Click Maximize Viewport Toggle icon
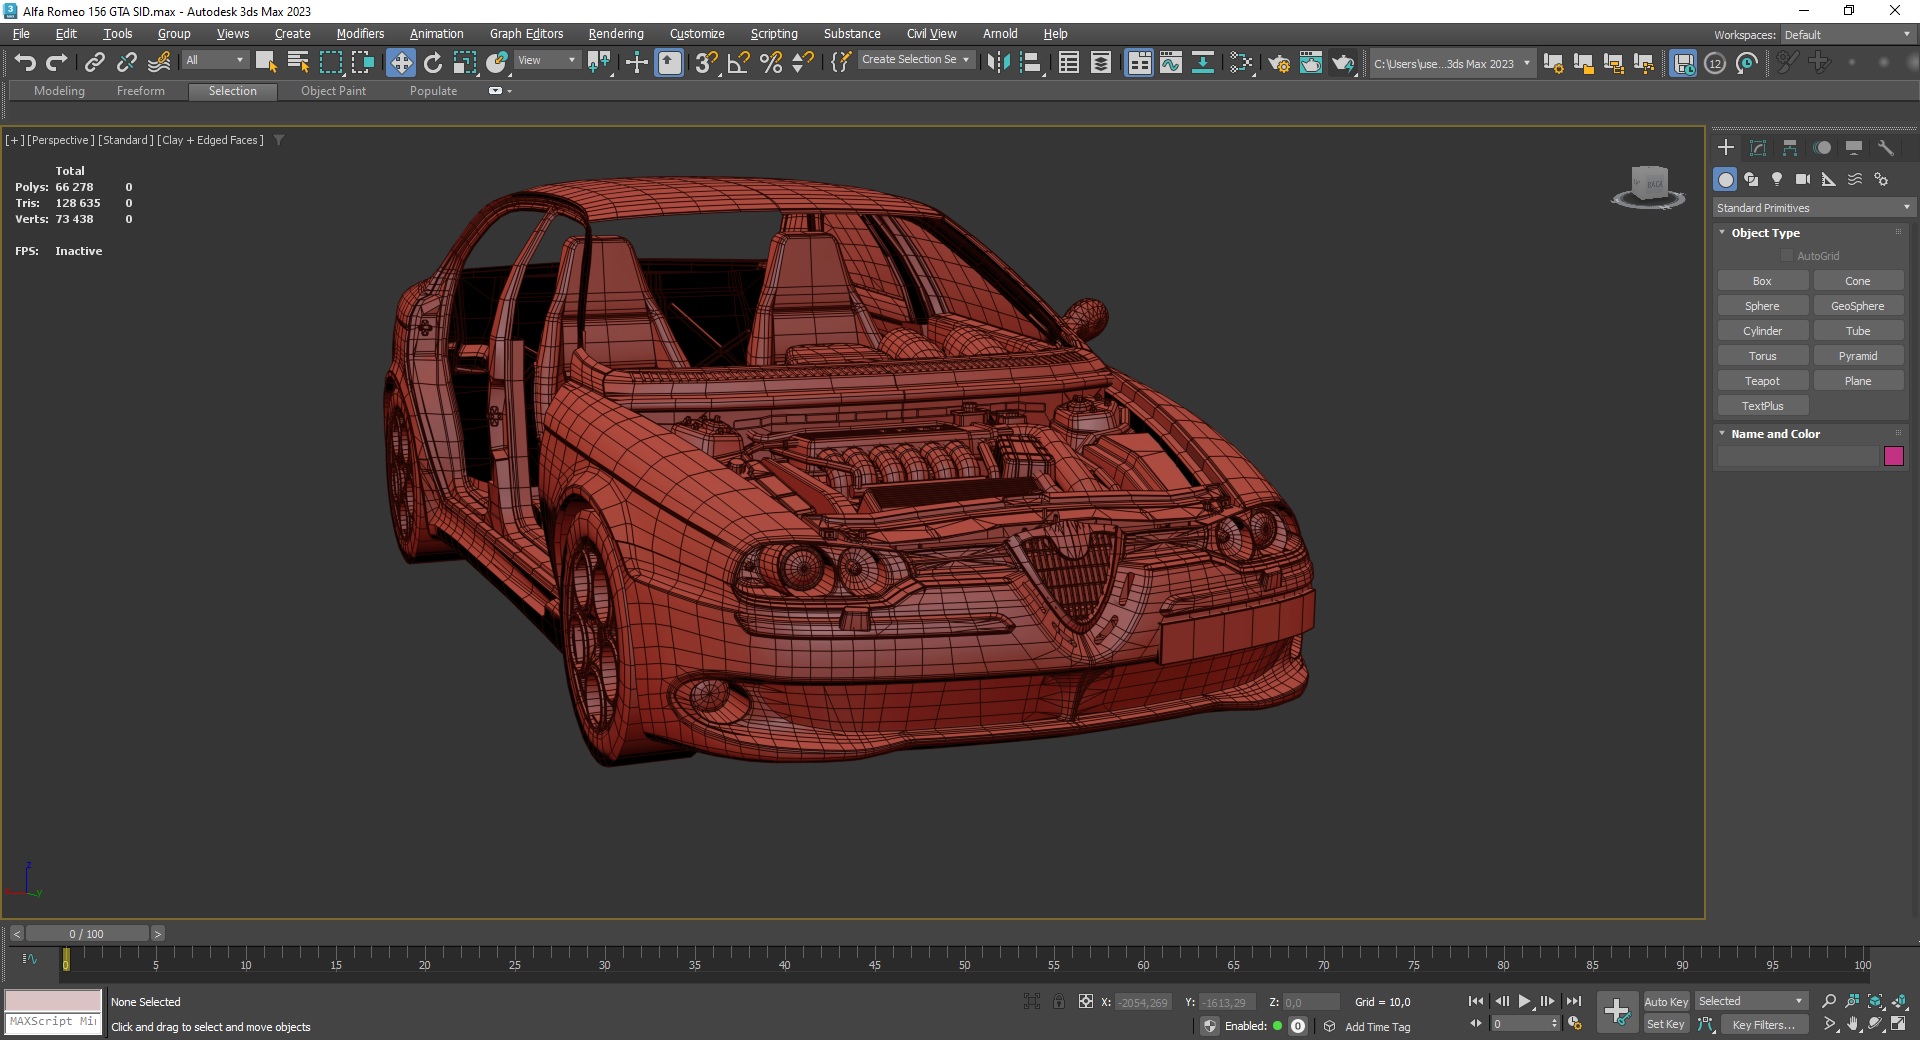The height and width of the screenshot is (1040, 1920). (1898, 1024)
